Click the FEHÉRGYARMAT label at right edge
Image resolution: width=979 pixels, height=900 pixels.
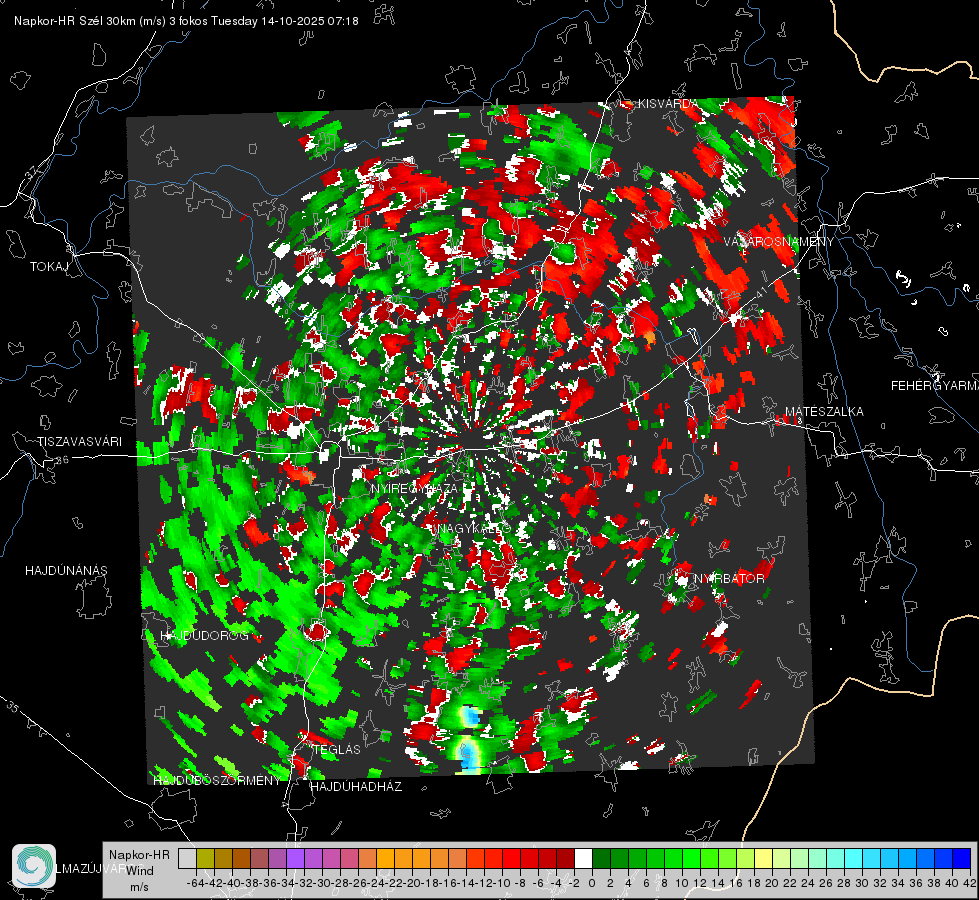click(935, 385)
